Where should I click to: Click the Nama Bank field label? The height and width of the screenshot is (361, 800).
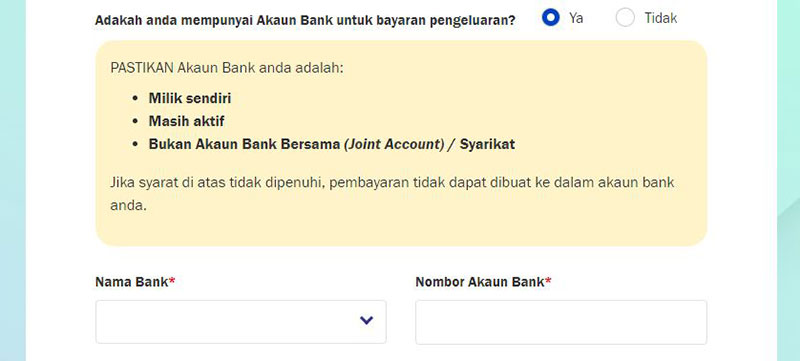[x=132, y=282]
